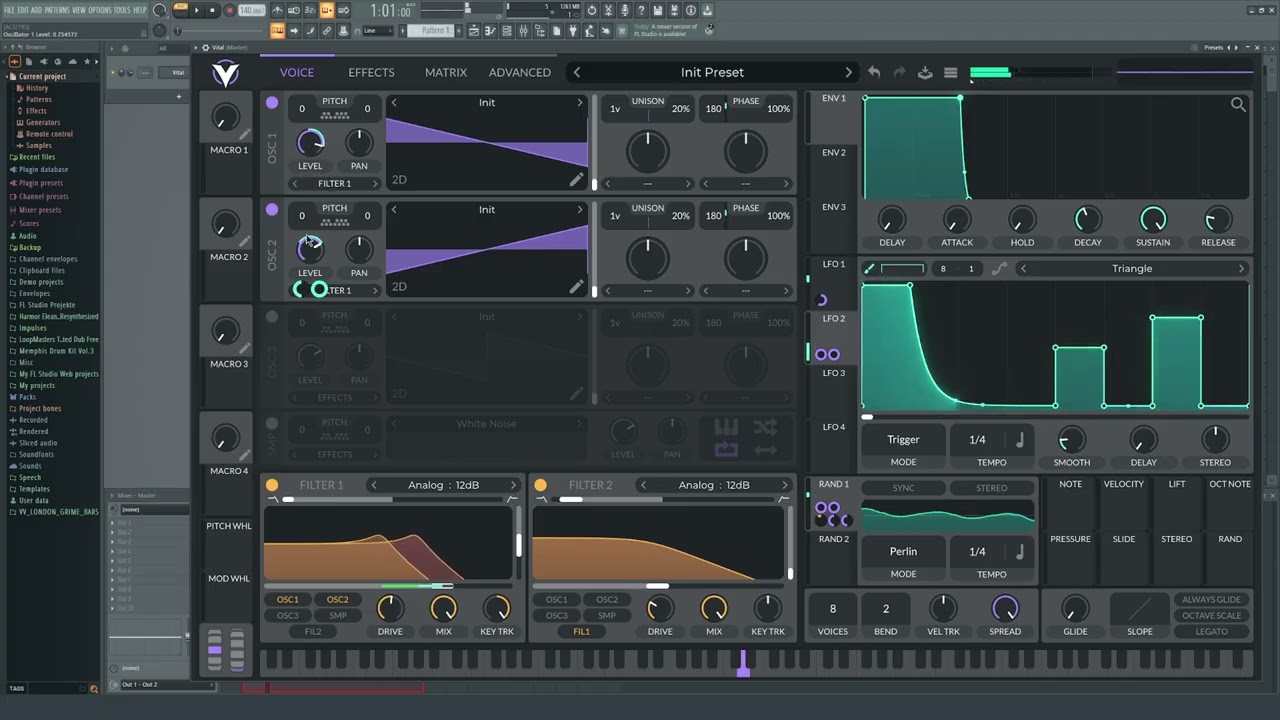Undo the last change in Vital

(x=874, y=72)
